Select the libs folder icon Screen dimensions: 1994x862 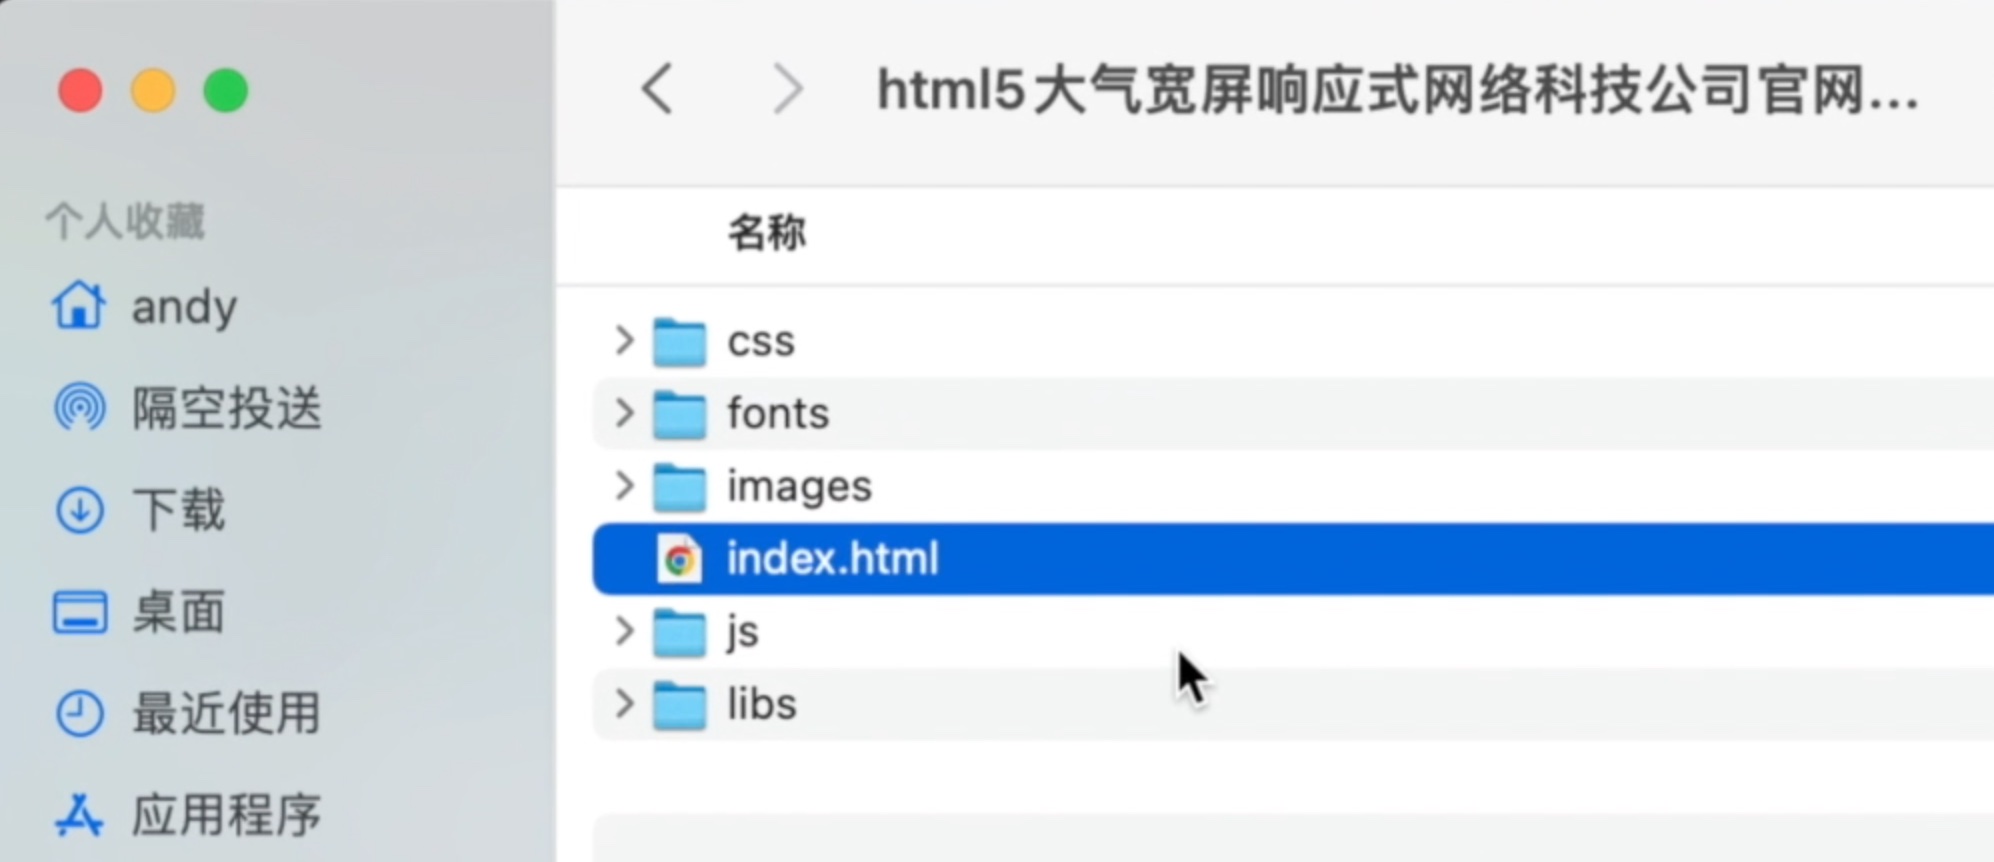click(679, 705)
